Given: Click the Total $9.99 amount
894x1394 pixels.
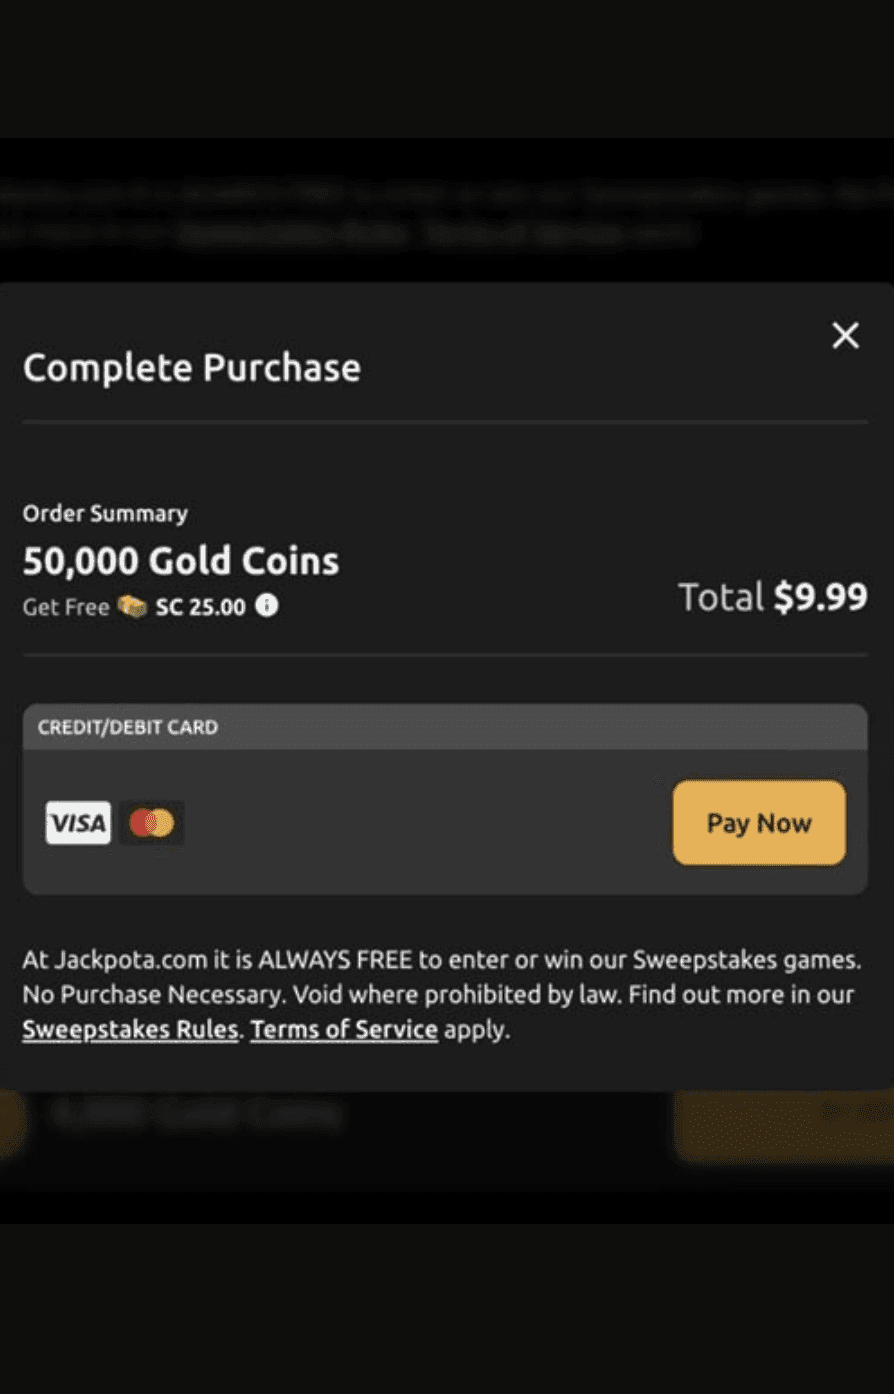Looking at the screenshot, I should [x=772, y=596].
